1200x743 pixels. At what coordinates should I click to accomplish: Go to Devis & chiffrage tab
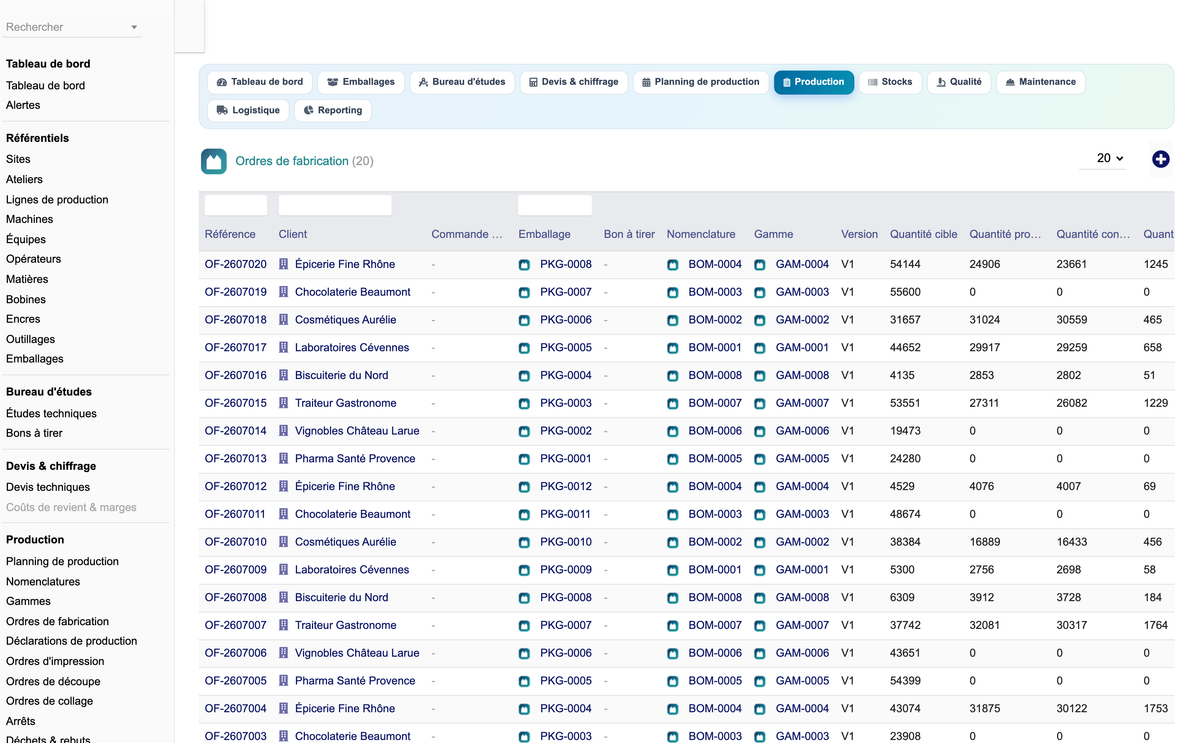click(x=574, y=82)
